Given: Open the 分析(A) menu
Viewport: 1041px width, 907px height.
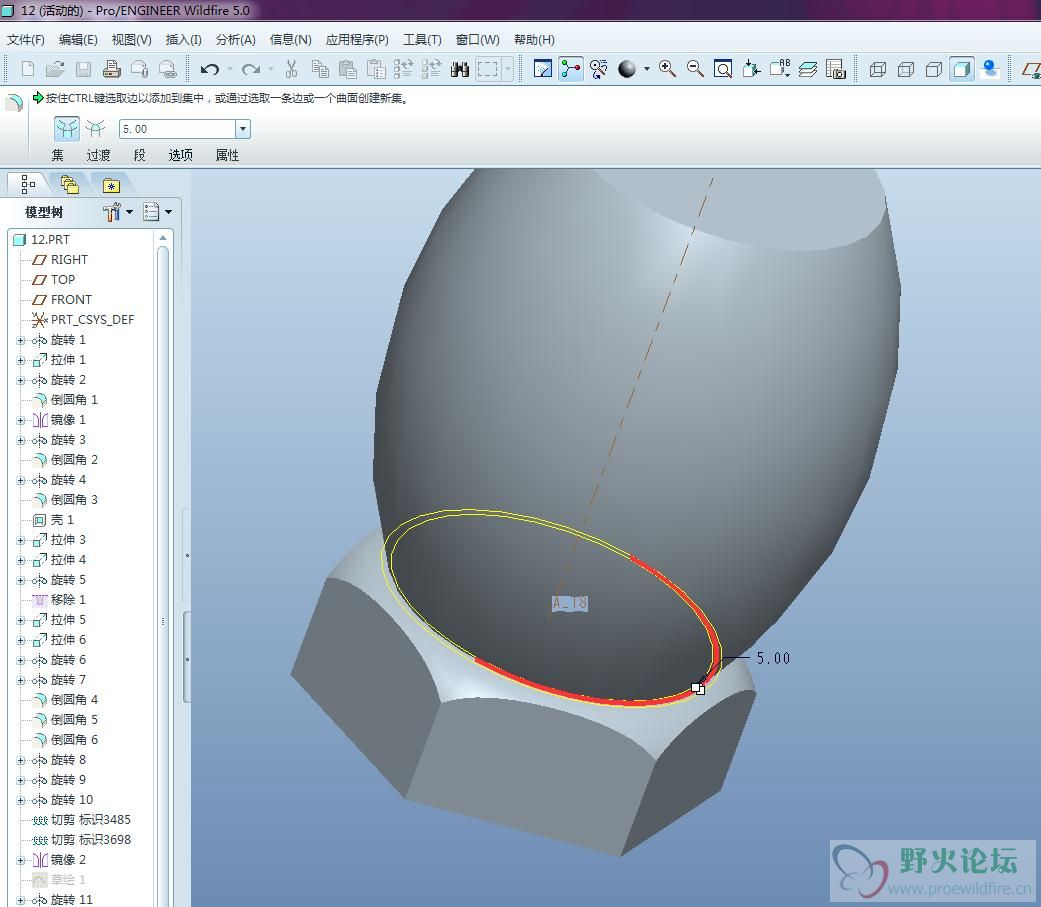Looking at the screenshot, I should (x=236, y=40).
